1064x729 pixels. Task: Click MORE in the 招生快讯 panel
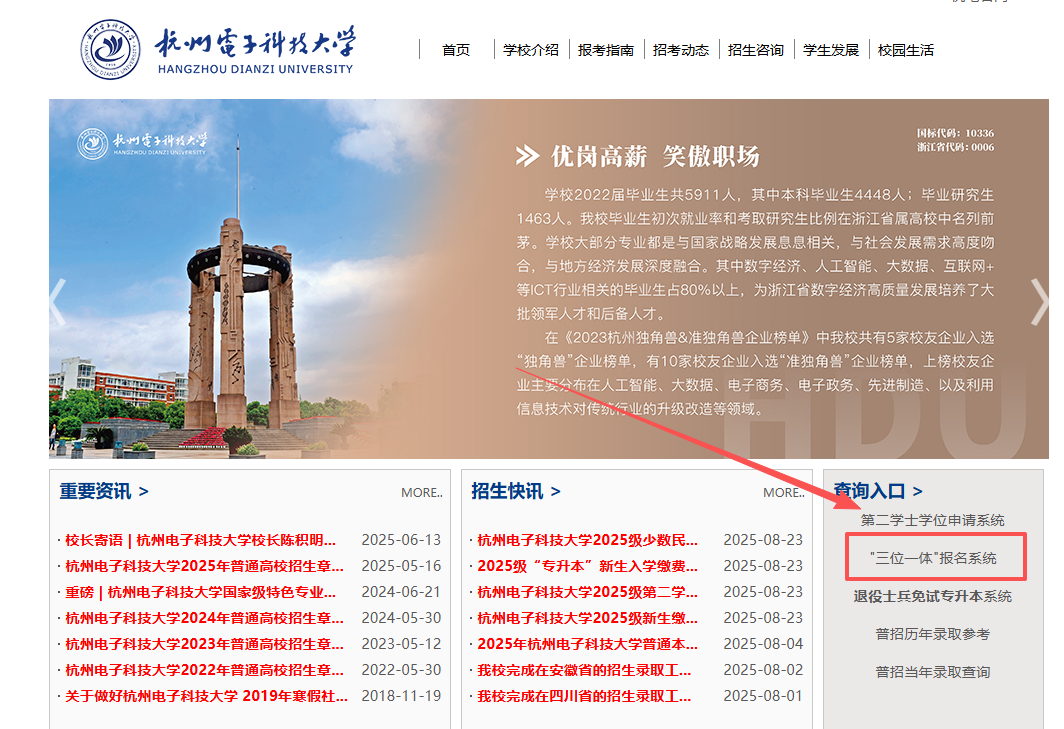(x=783, y=492)
